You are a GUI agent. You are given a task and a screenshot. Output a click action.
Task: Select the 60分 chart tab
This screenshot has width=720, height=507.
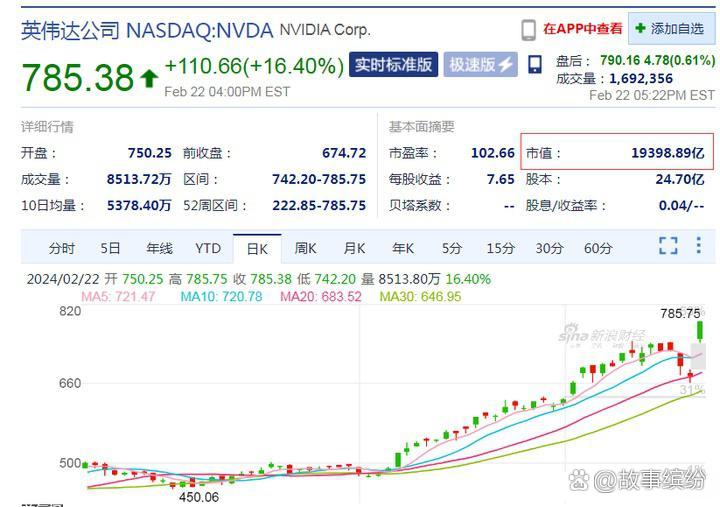coord(598,248)
